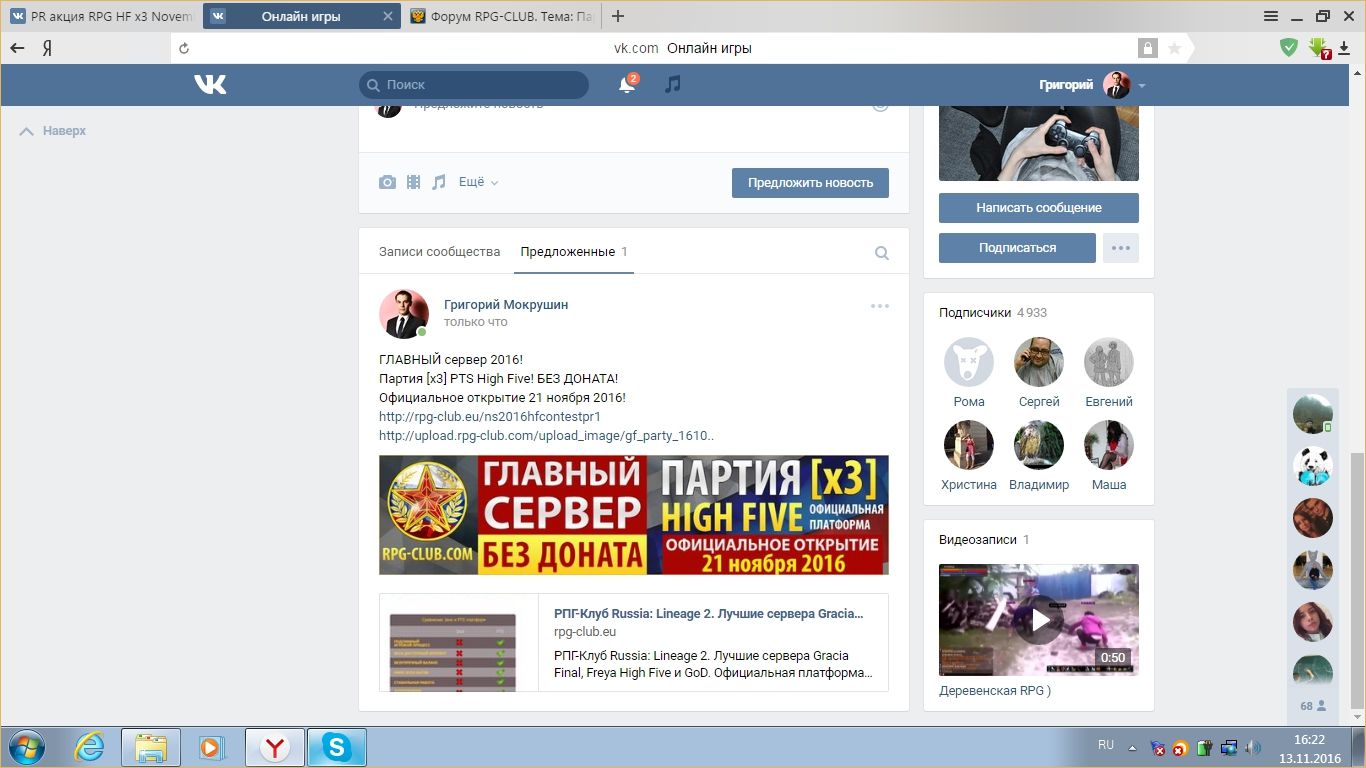1366x768 pixels.
Task: Open browser hamburger menu
Action: tap(1271, 16)
